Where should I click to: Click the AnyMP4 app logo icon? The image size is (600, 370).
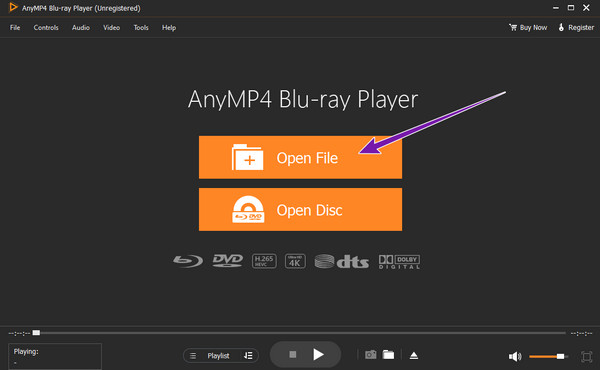point(13,8)
